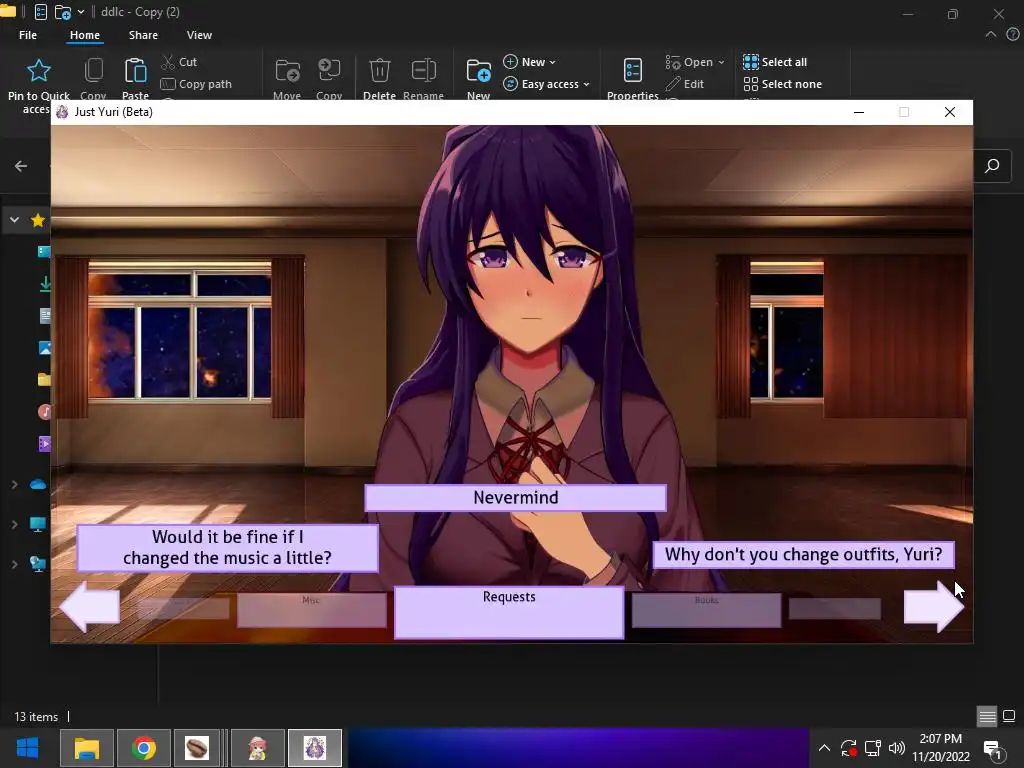Click the Move to folder icon
The image size is (1024, 768).
click(x=287, y=70)
